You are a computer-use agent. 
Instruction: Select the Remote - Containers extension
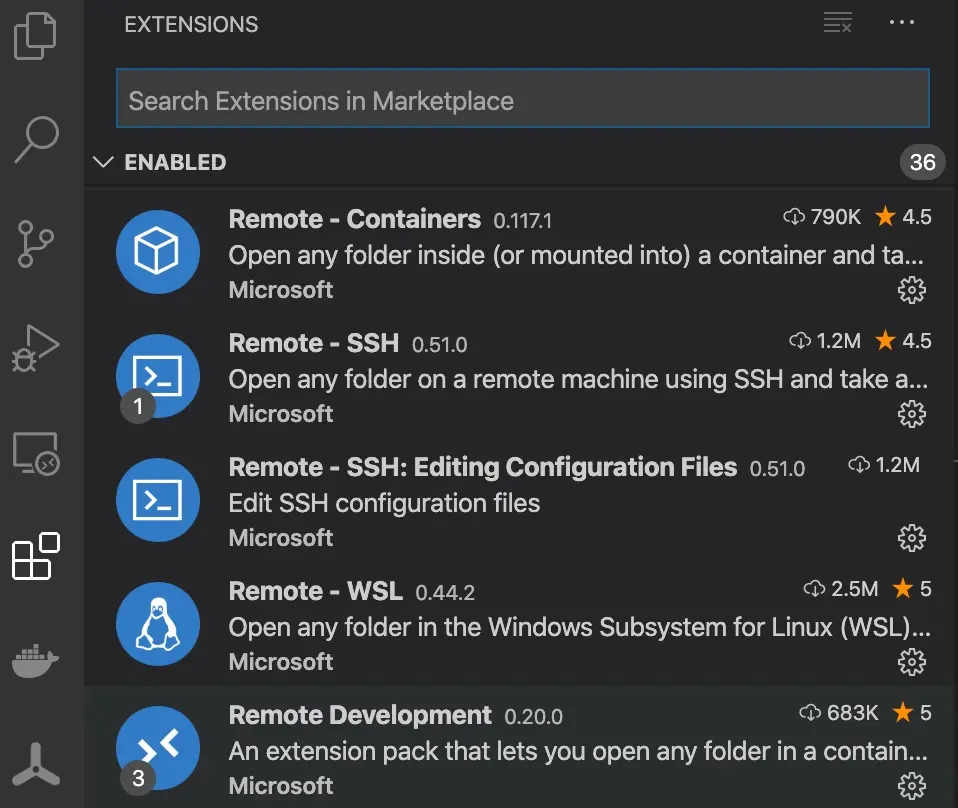355,220
